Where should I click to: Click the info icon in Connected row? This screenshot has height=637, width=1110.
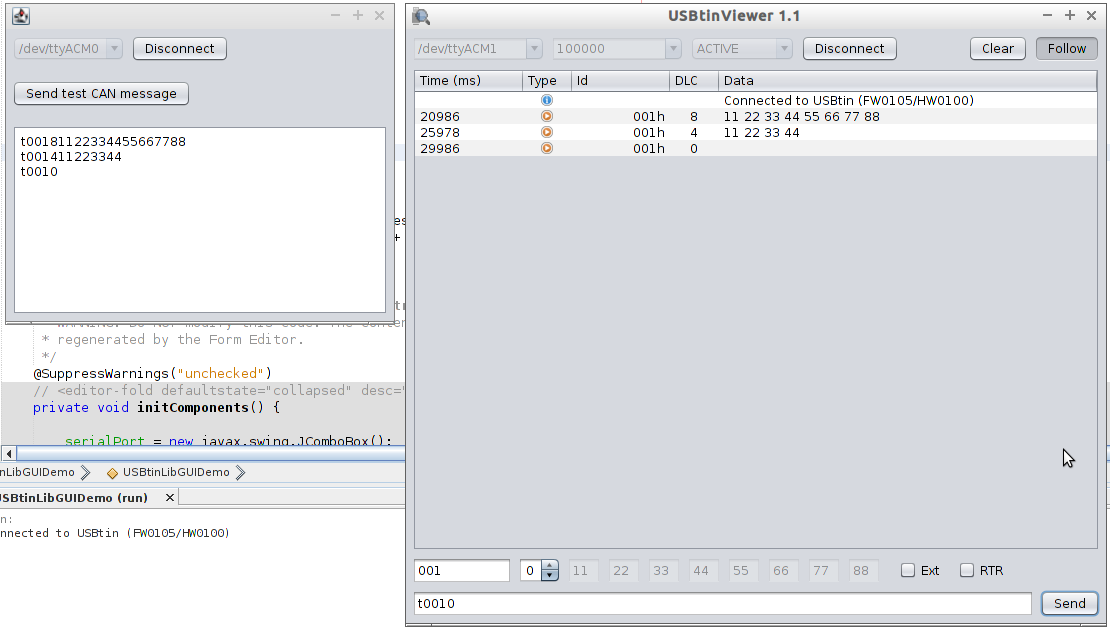(x=547, y=101)
